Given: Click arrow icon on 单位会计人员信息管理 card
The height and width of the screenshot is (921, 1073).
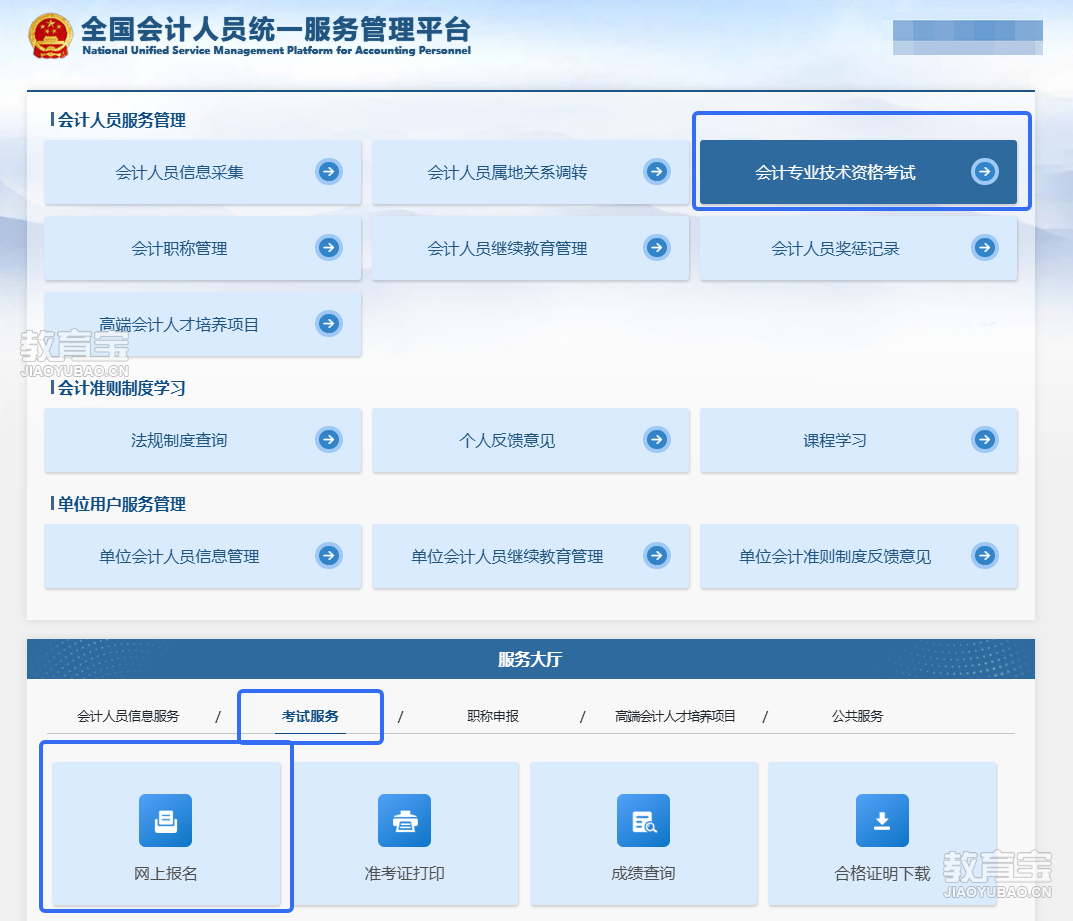Looking at the screenshot, I should coord(328,556).
